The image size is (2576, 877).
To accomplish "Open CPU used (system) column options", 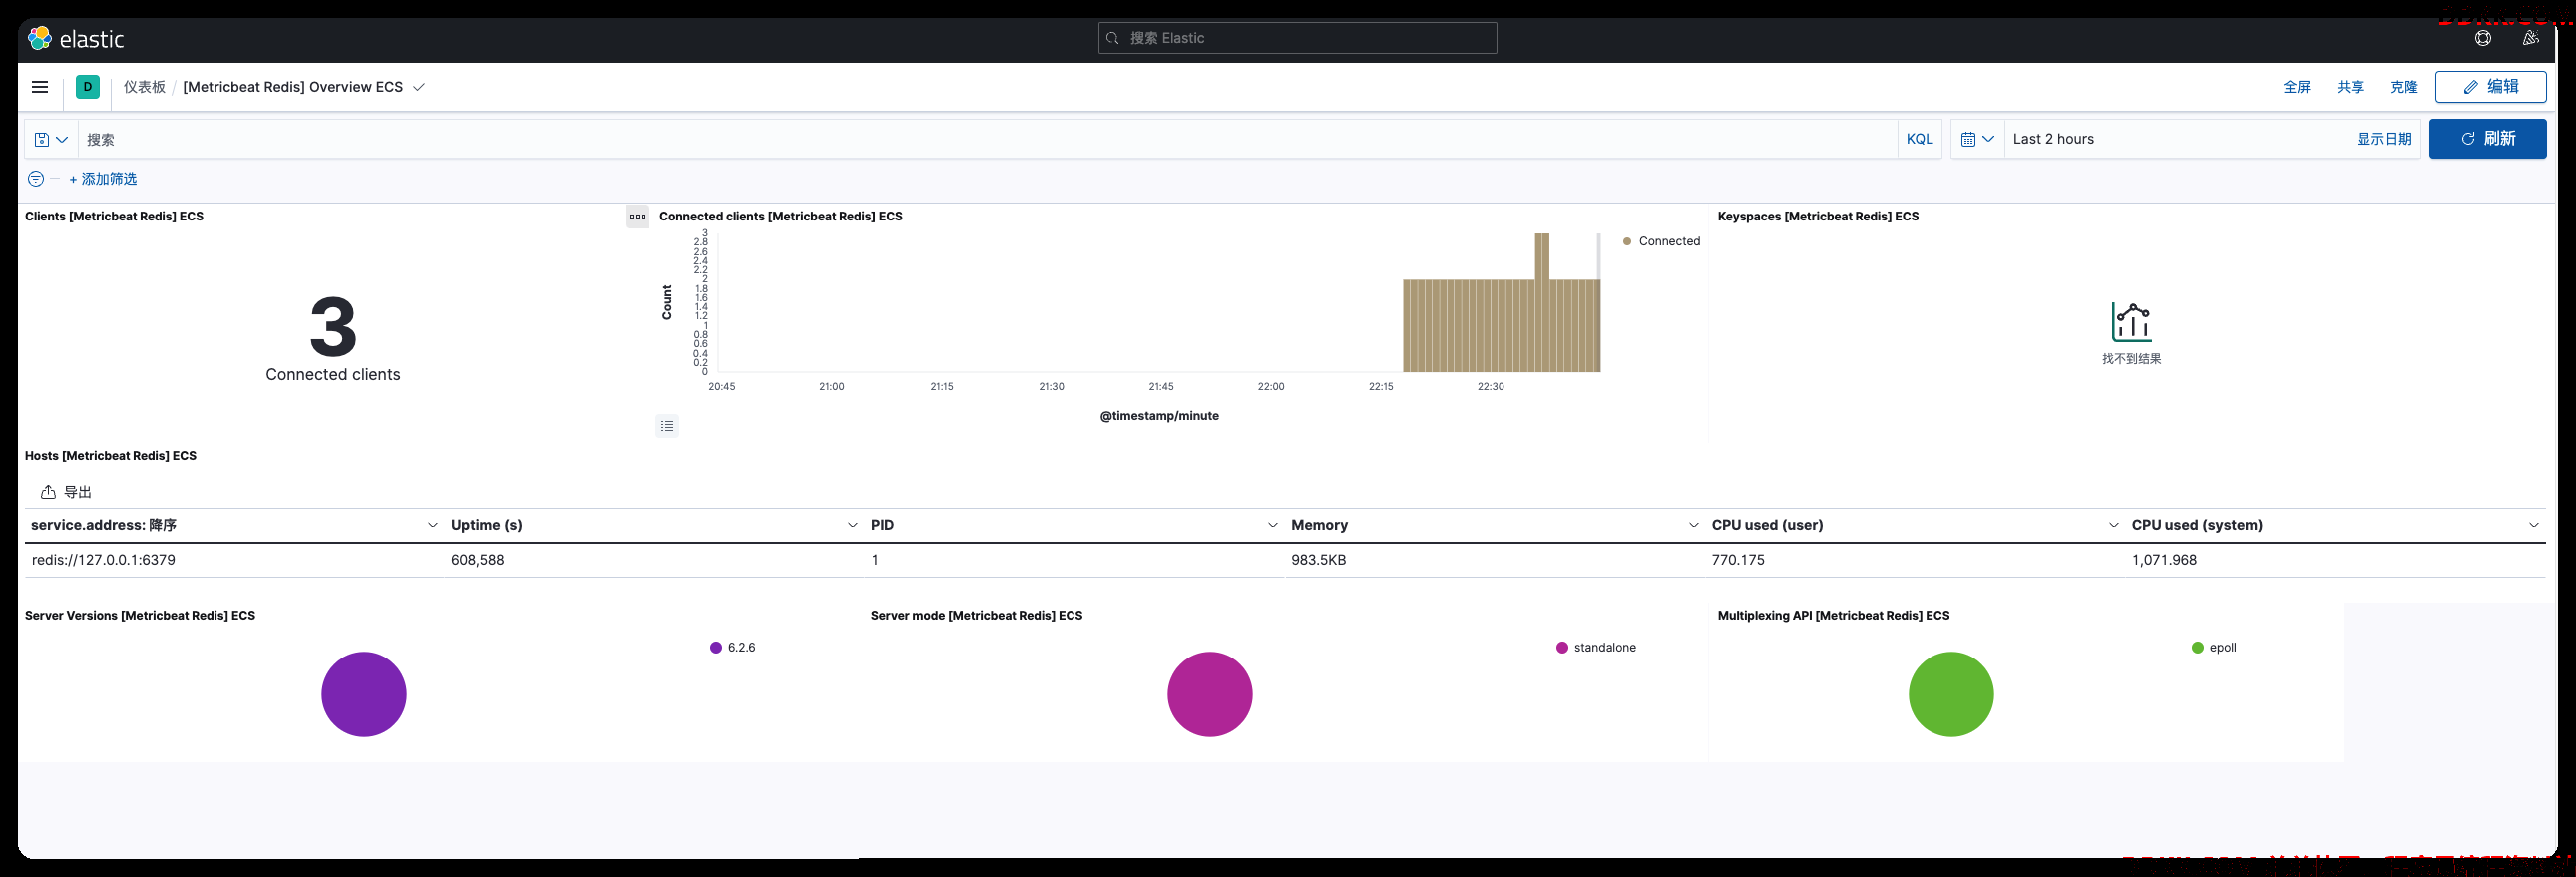I will [2533, 525].
